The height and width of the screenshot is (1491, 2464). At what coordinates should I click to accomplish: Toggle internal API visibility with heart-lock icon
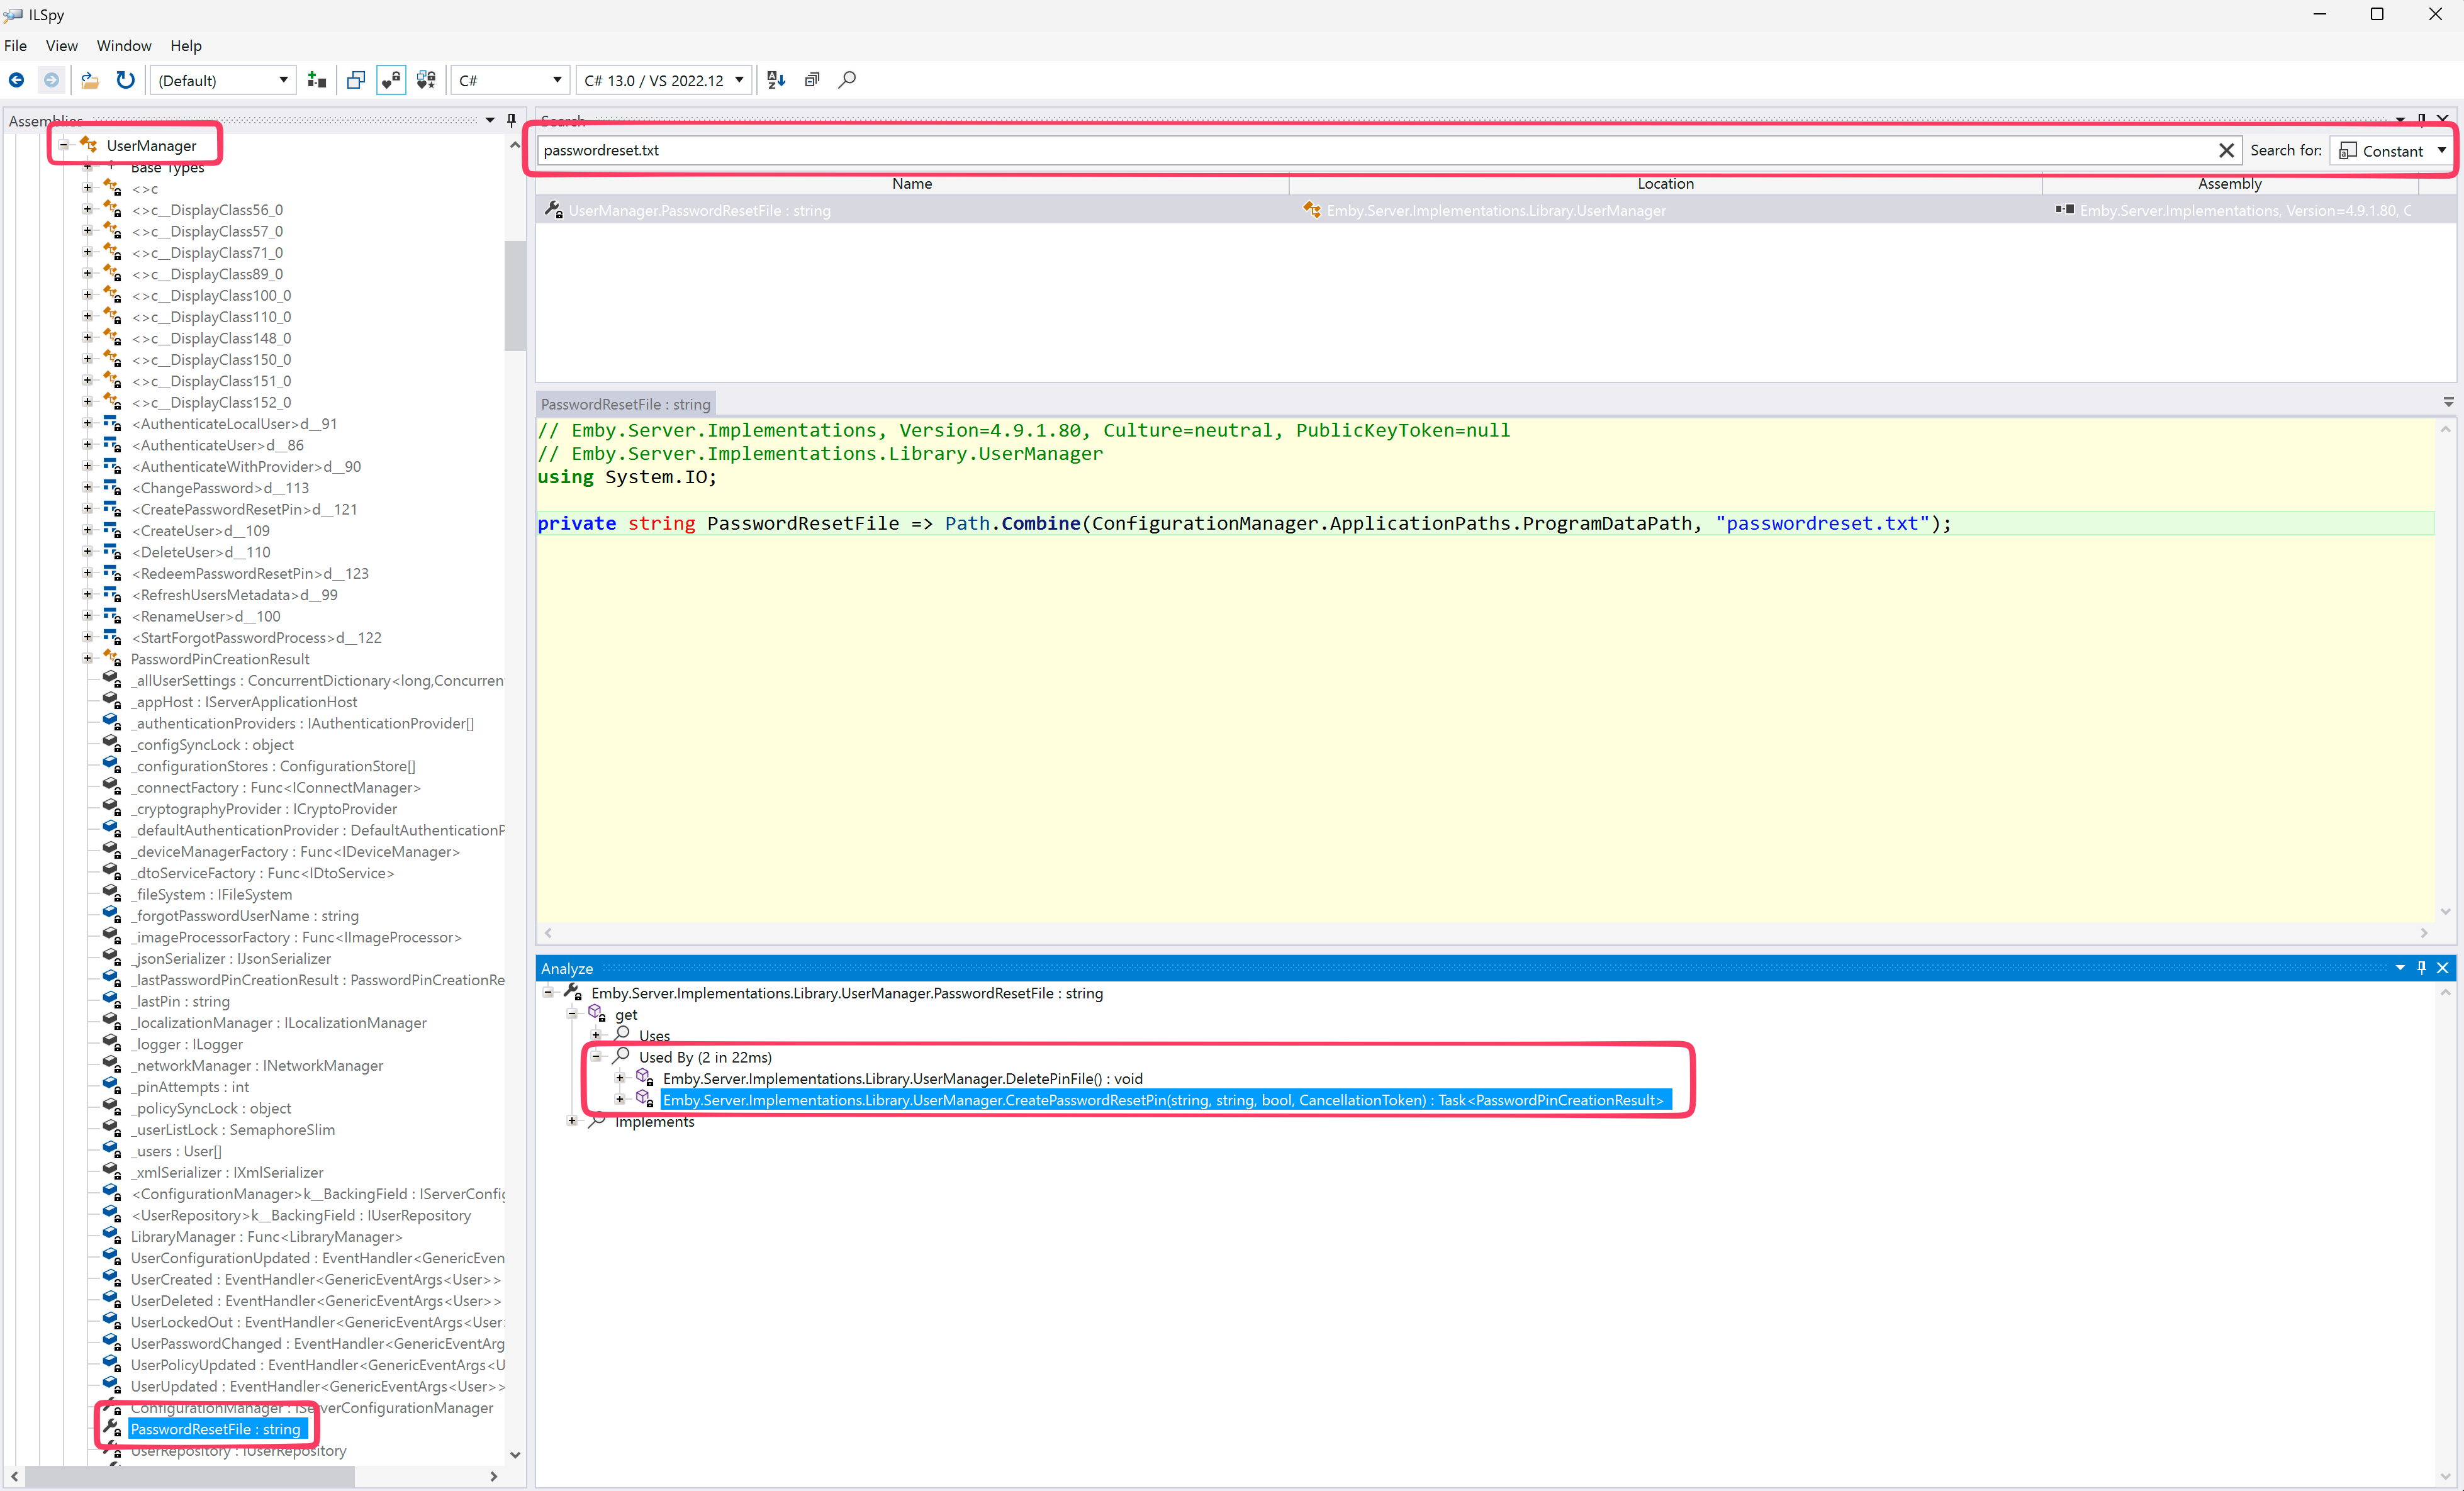click(390, 80)
